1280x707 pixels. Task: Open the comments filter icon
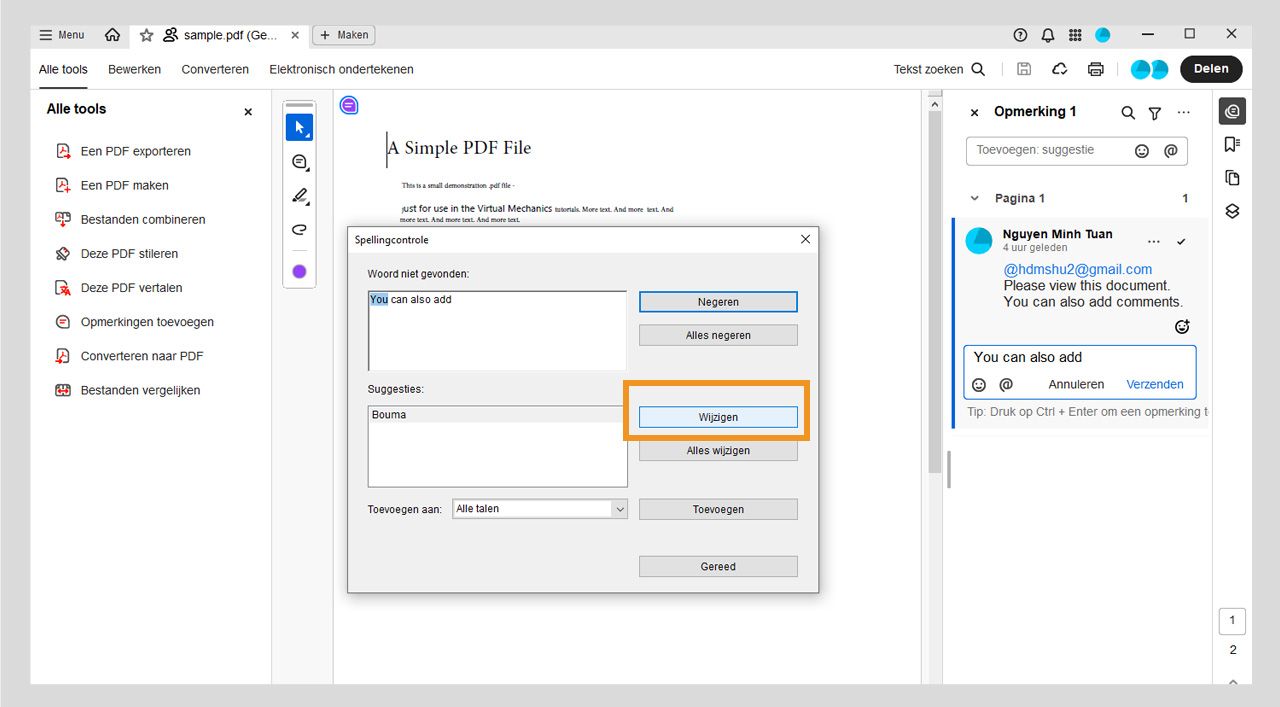1155,113
